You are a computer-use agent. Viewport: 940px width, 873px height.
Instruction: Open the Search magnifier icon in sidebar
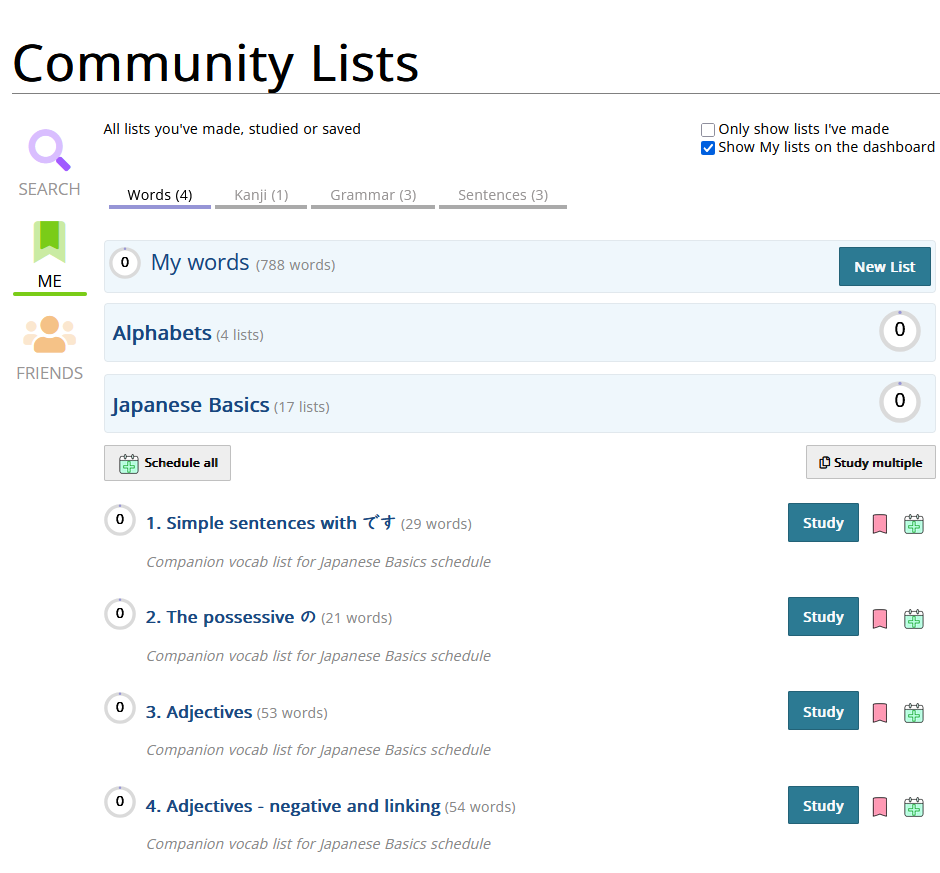tap(49, 150)
